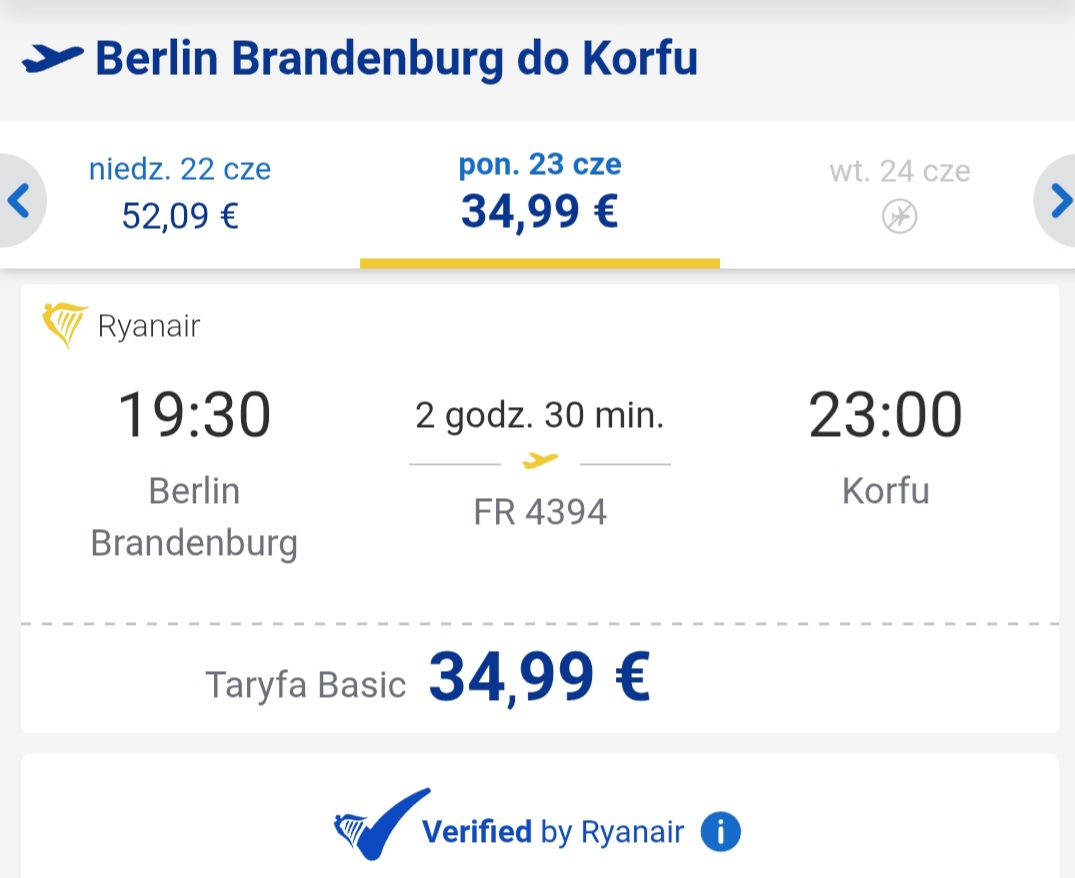Viewport: 1075px width, 878px height.
Task: Click flight number FR 4394
Action: (x=540, y=512)
